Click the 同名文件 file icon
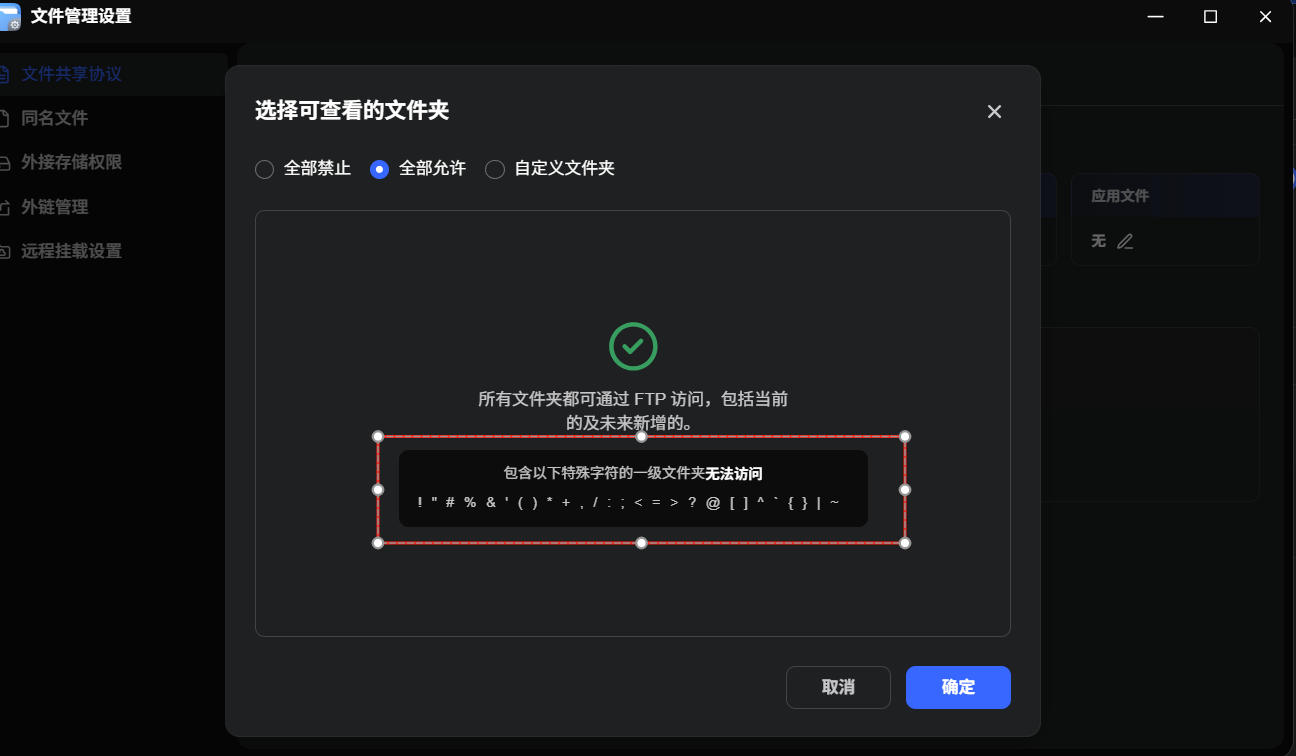 coord(4,118)
